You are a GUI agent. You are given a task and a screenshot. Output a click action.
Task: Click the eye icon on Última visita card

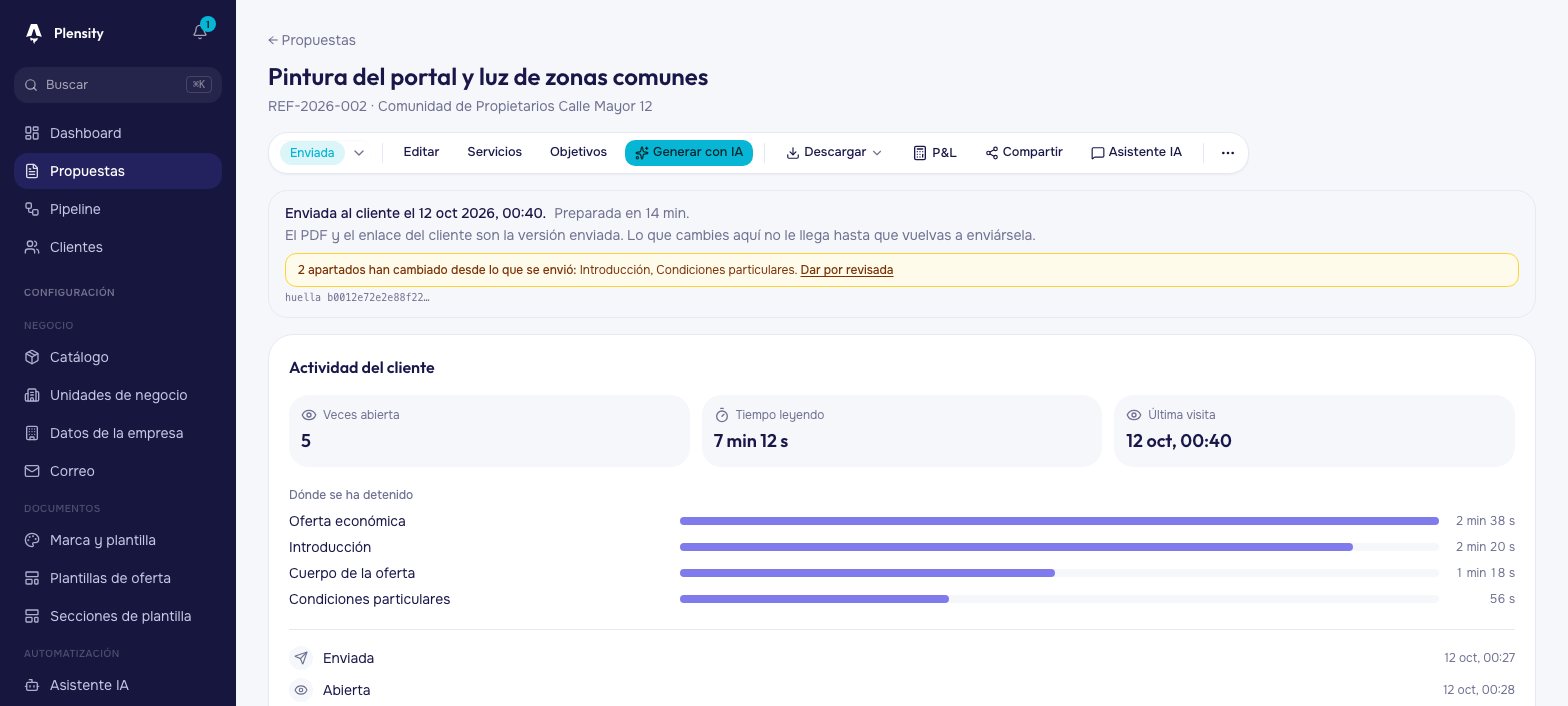[1134, 414]
